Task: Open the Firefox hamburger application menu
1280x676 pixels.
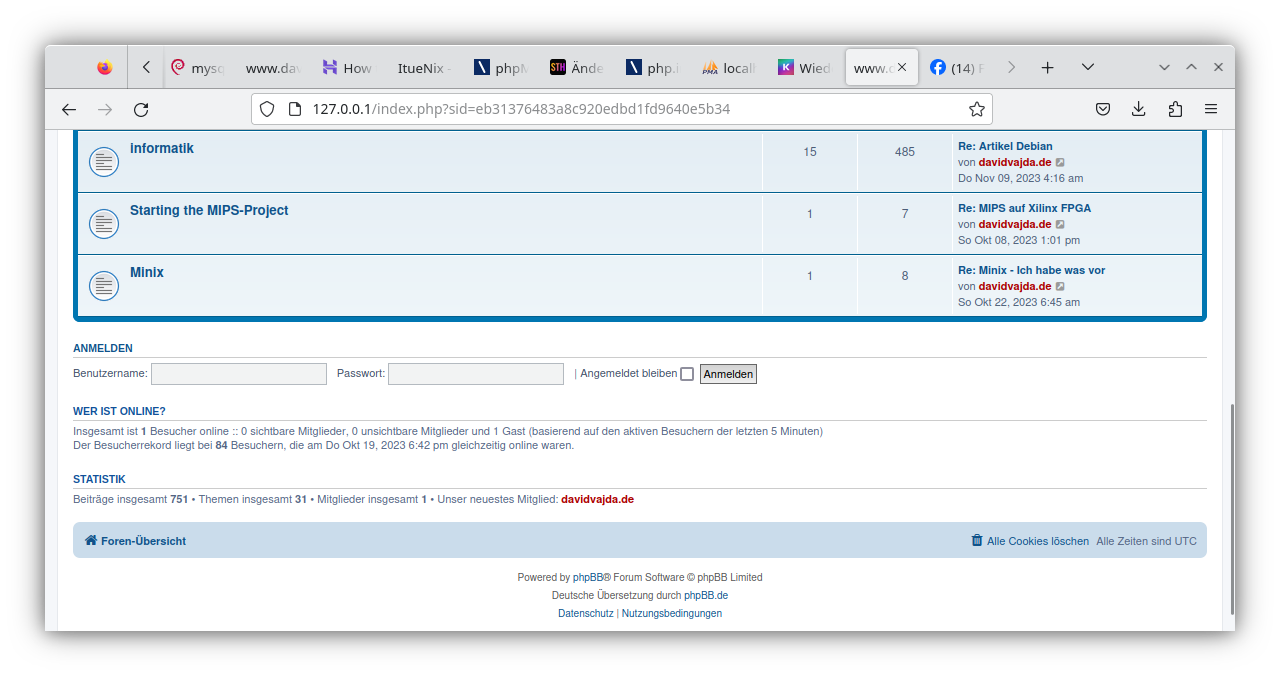Action: tap(1211, 109)
